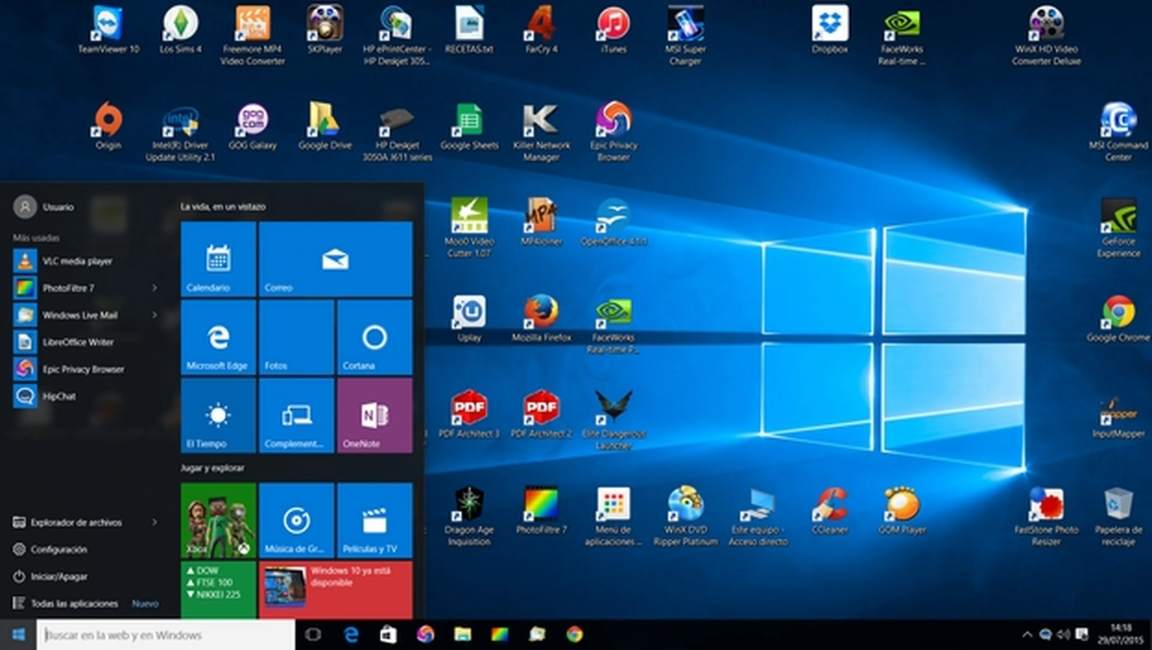Expand Explorador de archivos arrow
This screenshot has width=1152, height=650.
155,522
